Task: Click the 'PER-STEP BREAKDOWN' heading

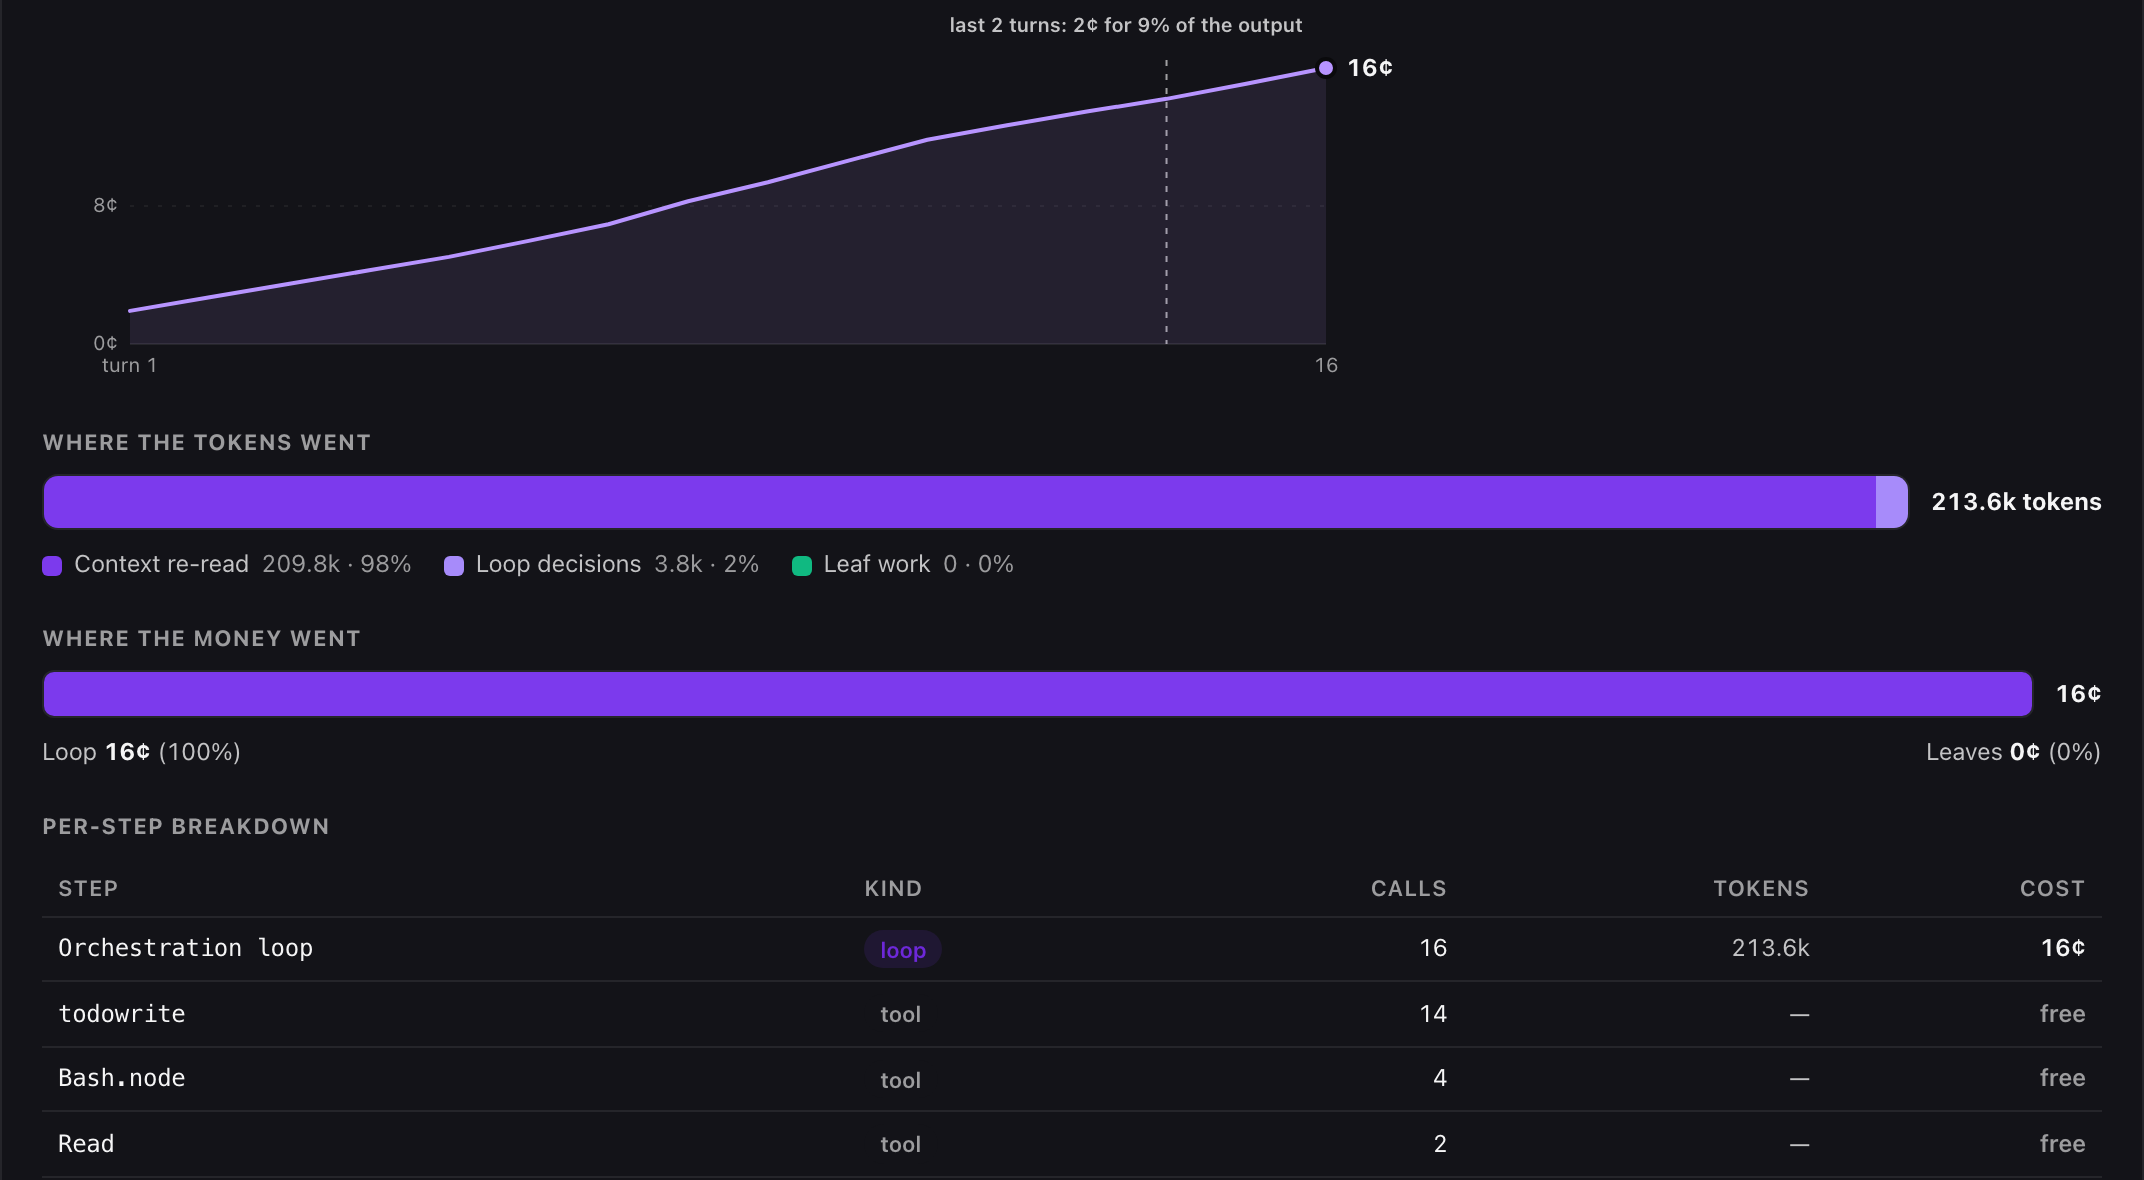Action: coord(185,827)
